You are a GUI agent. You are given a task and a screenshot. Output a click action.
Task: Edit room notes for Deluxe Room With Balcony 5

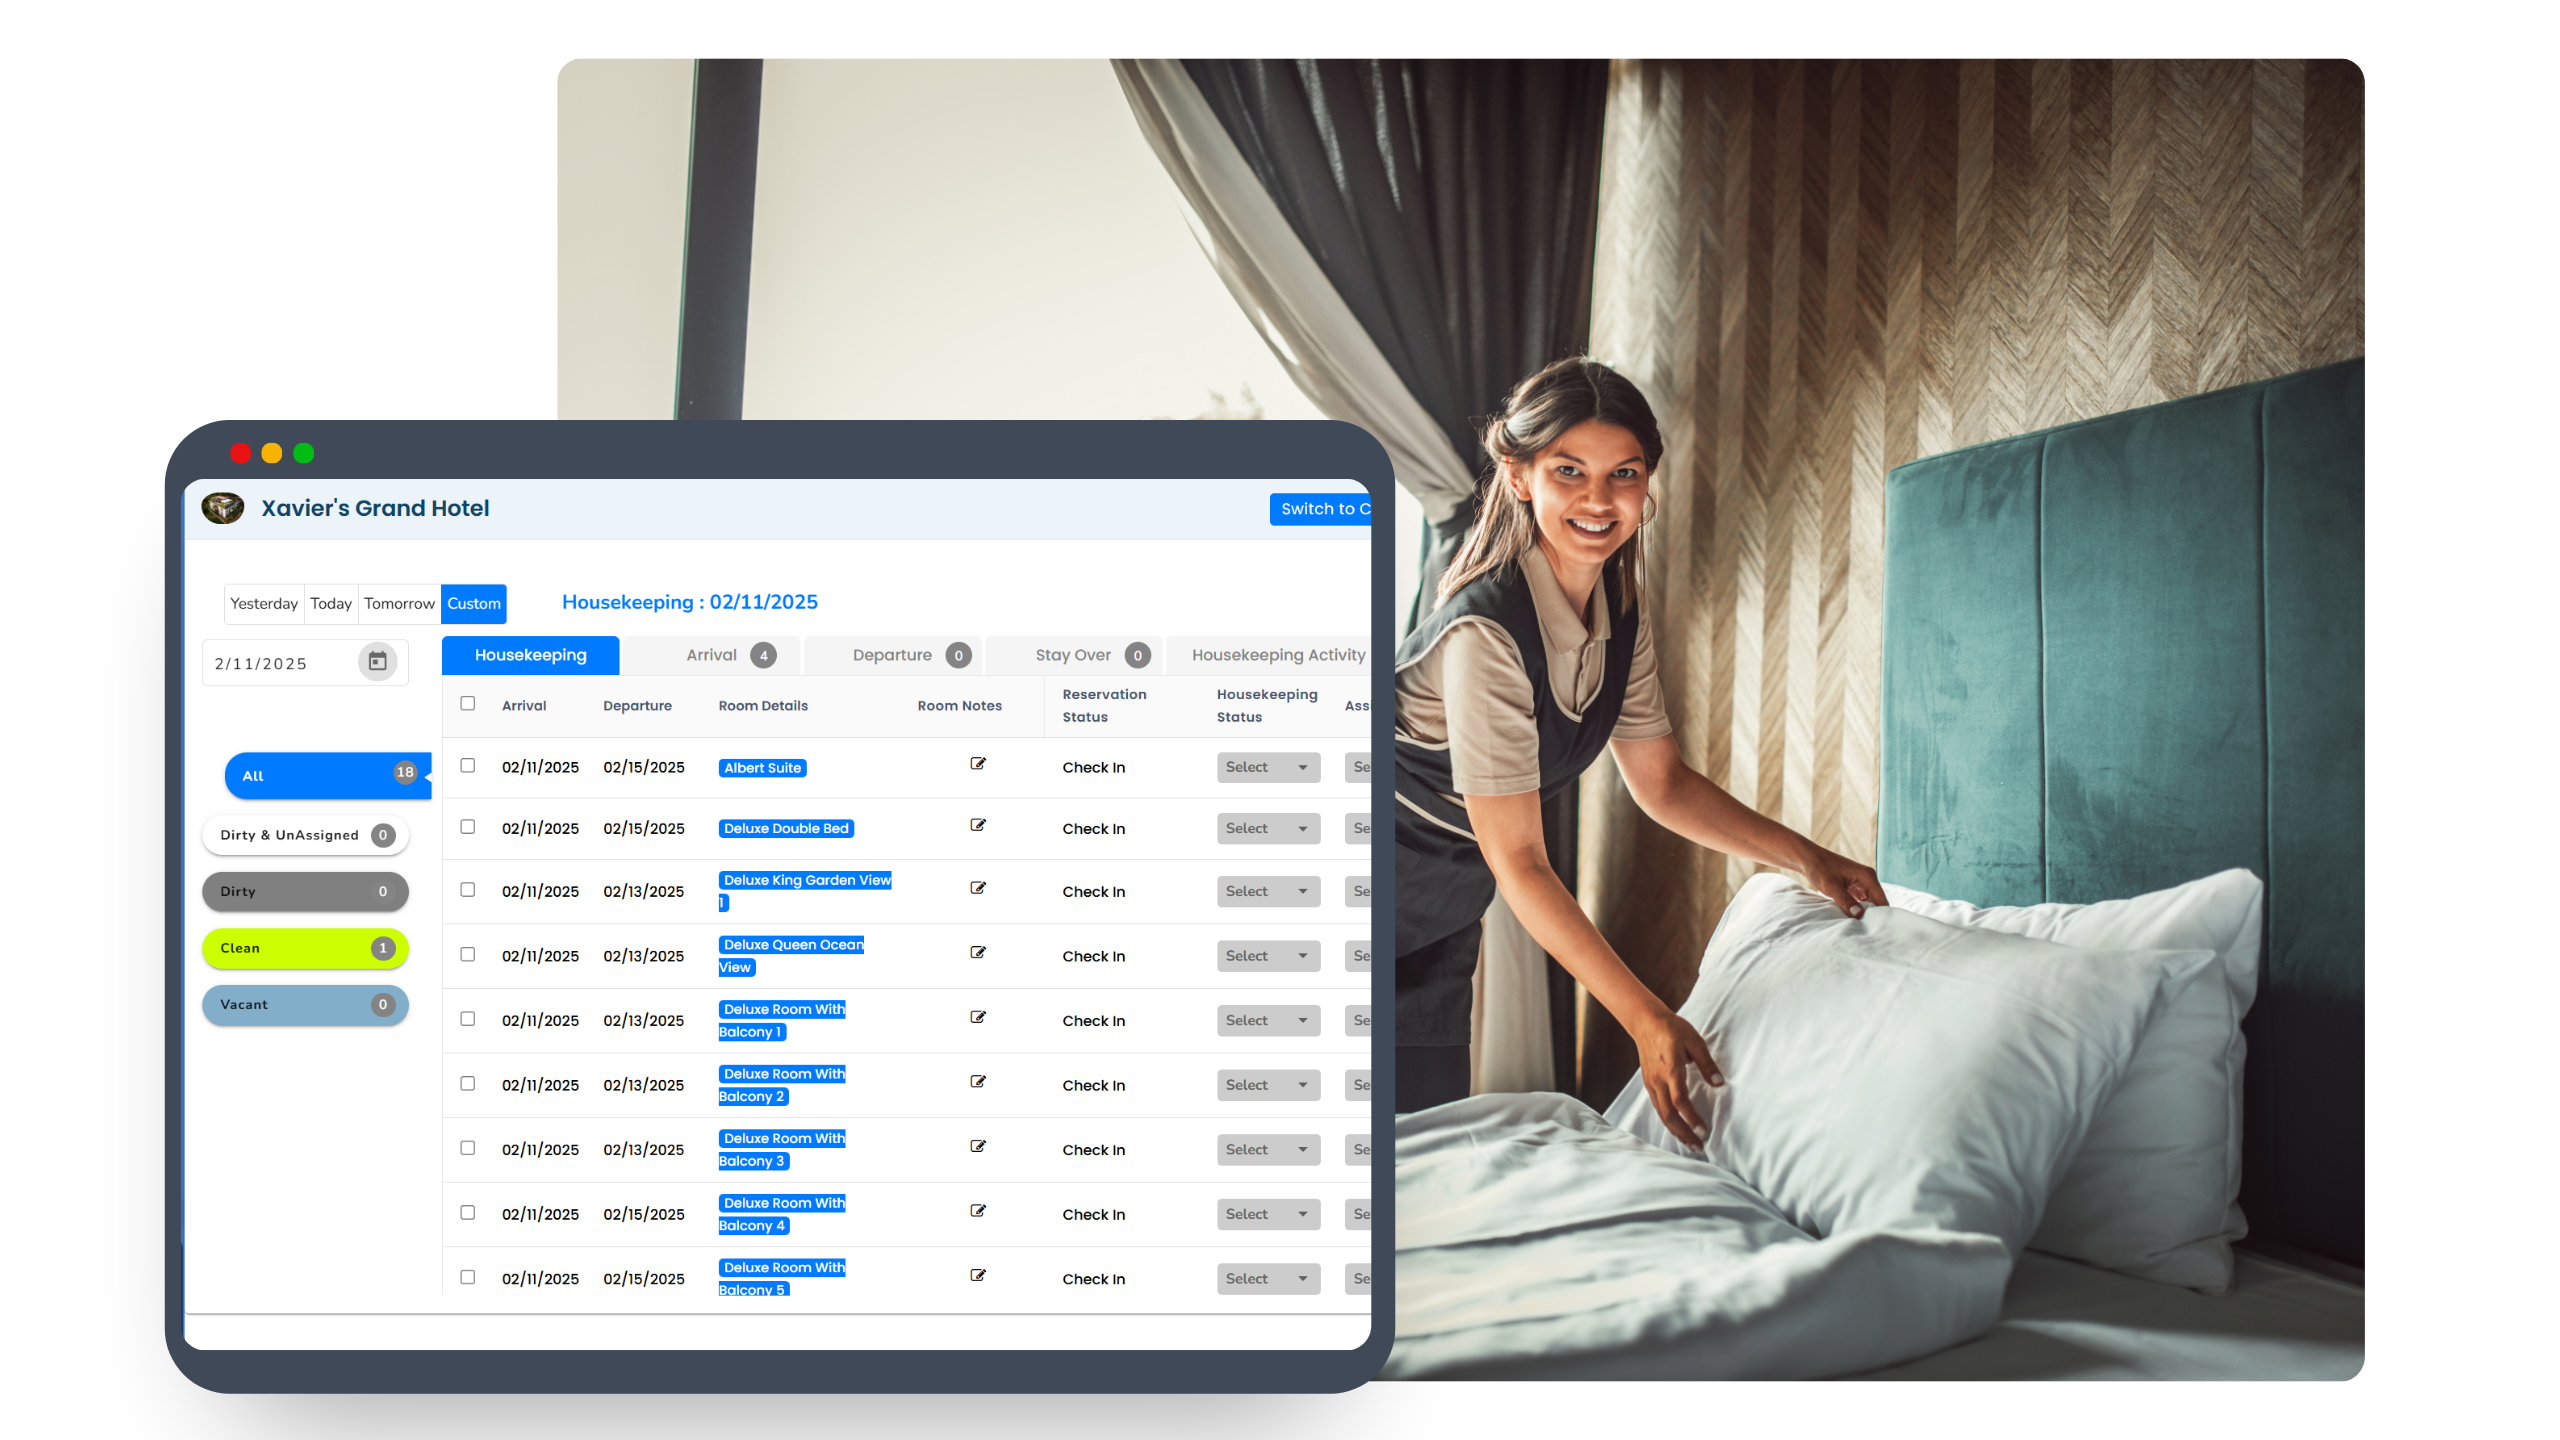pyautogui.click(x=978, y=1275)
